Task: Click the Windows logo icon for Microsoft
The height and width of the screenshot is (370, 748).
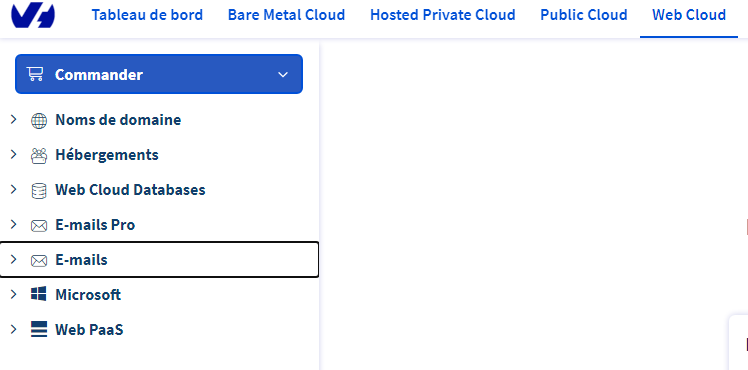Action: point(39,294)
